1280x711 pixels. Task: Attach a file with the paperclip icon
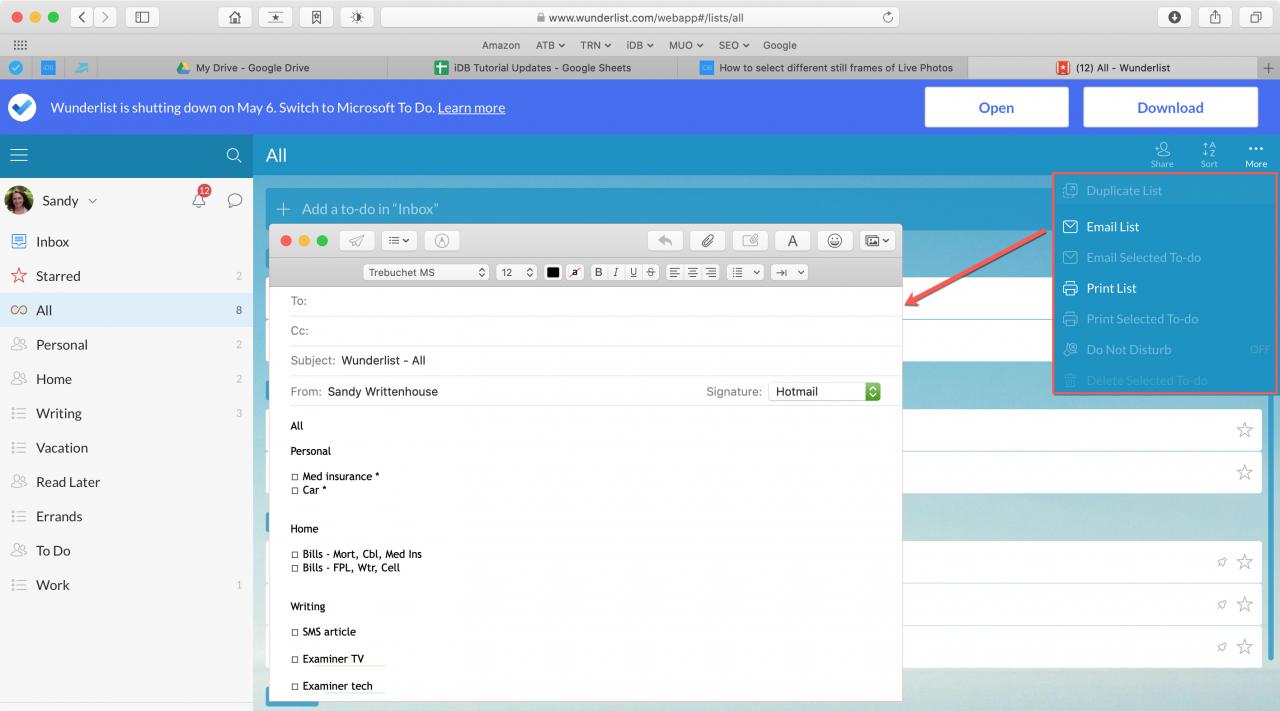click(707, 240)
